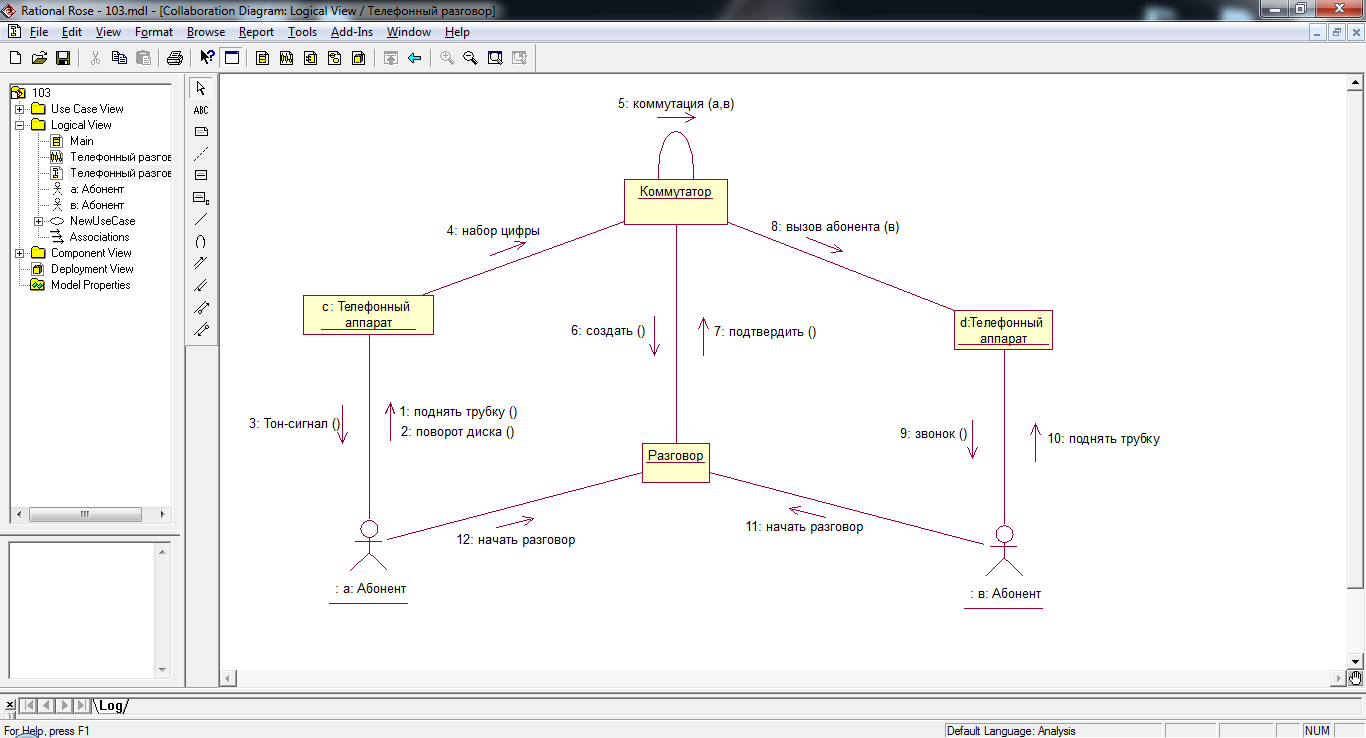The image size is (1366, 738).
Task: Open the Report menu
Action: (x=256, y=32)
